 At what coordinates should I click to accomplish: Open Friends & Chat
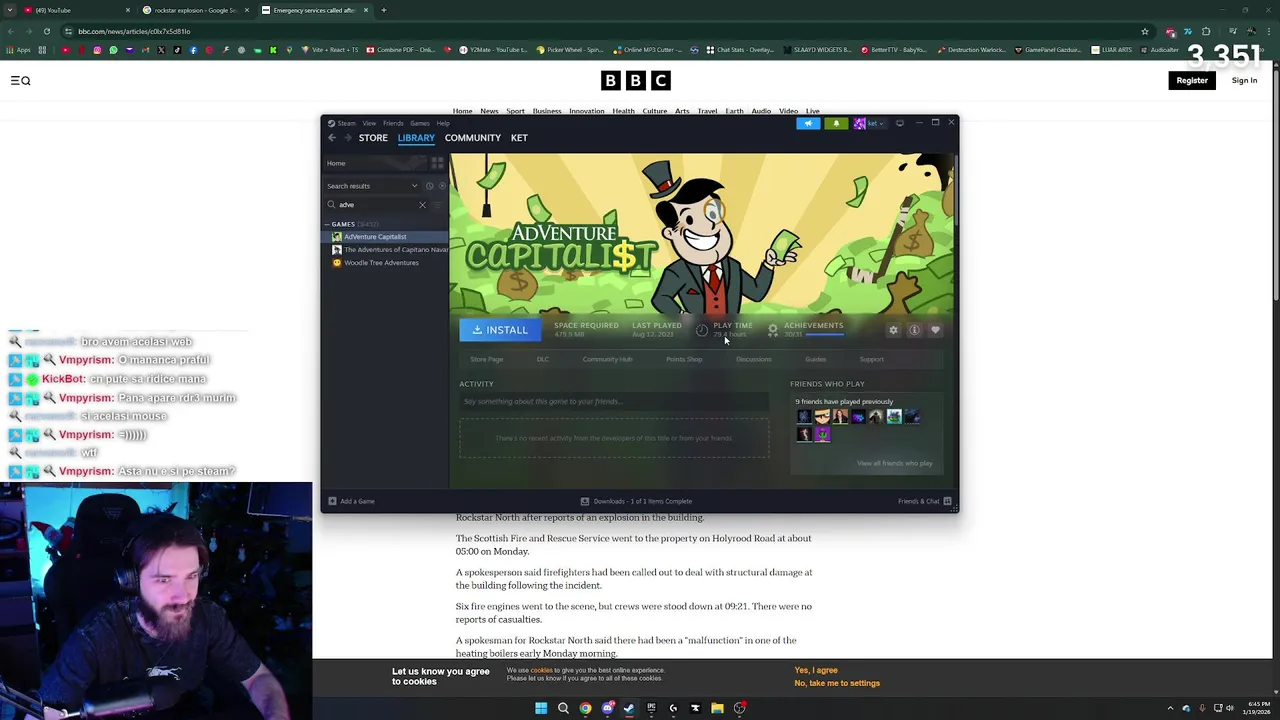pyautogui.click(x=924, y=501)
